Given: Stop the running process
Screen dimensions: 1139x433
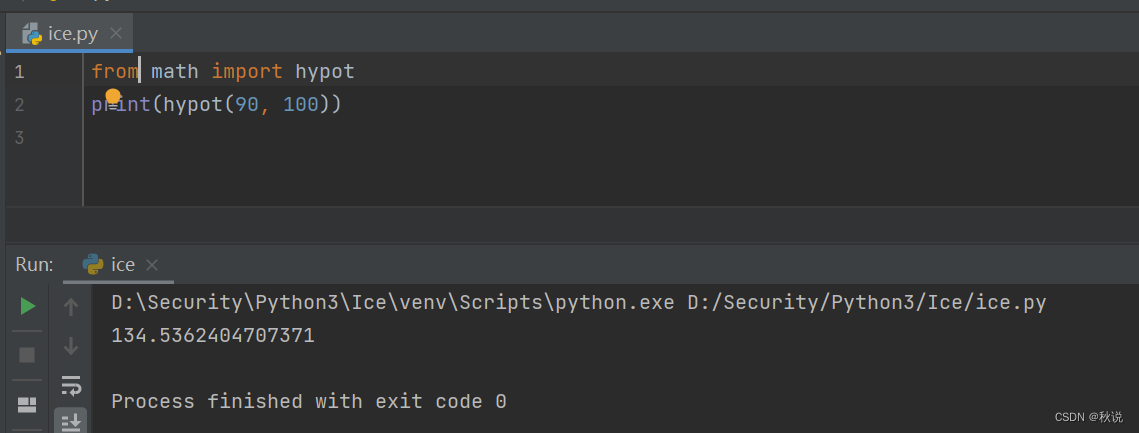Looking at the screenshot, I should pyautogui.click(x=27, y=355).
